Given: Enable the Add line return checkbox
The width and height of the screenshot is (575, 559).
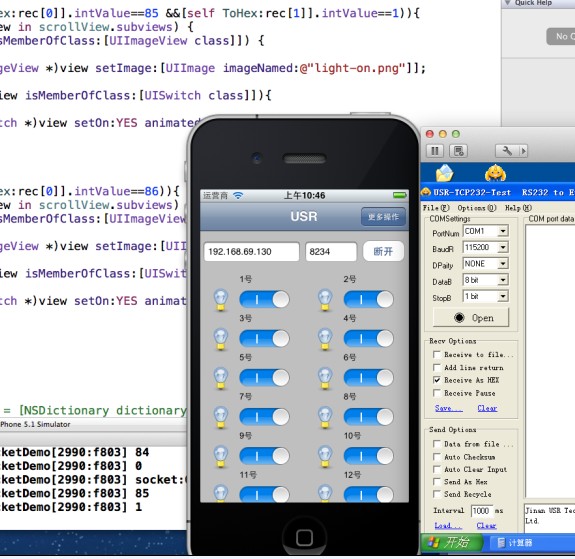Looking at the screenshot, I should point(436,368).
